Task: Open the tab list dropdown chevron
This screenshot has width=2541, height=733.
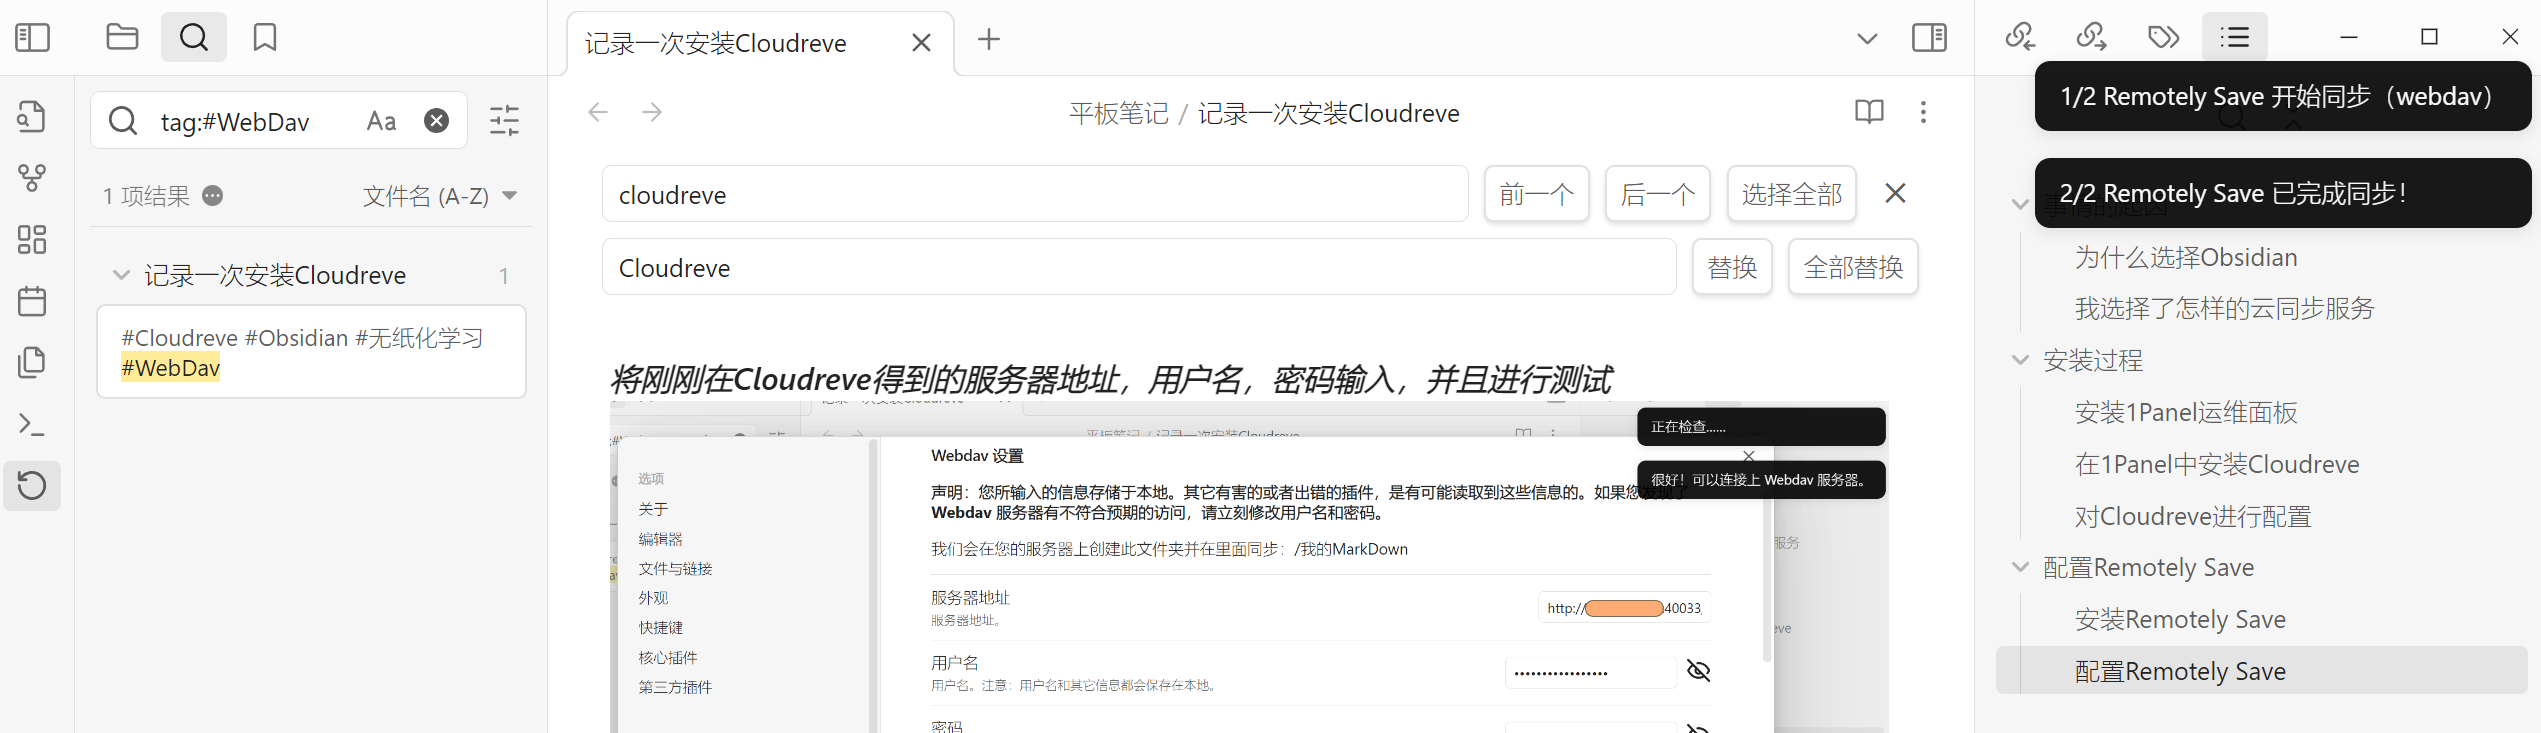Action: coord(1867,39)
